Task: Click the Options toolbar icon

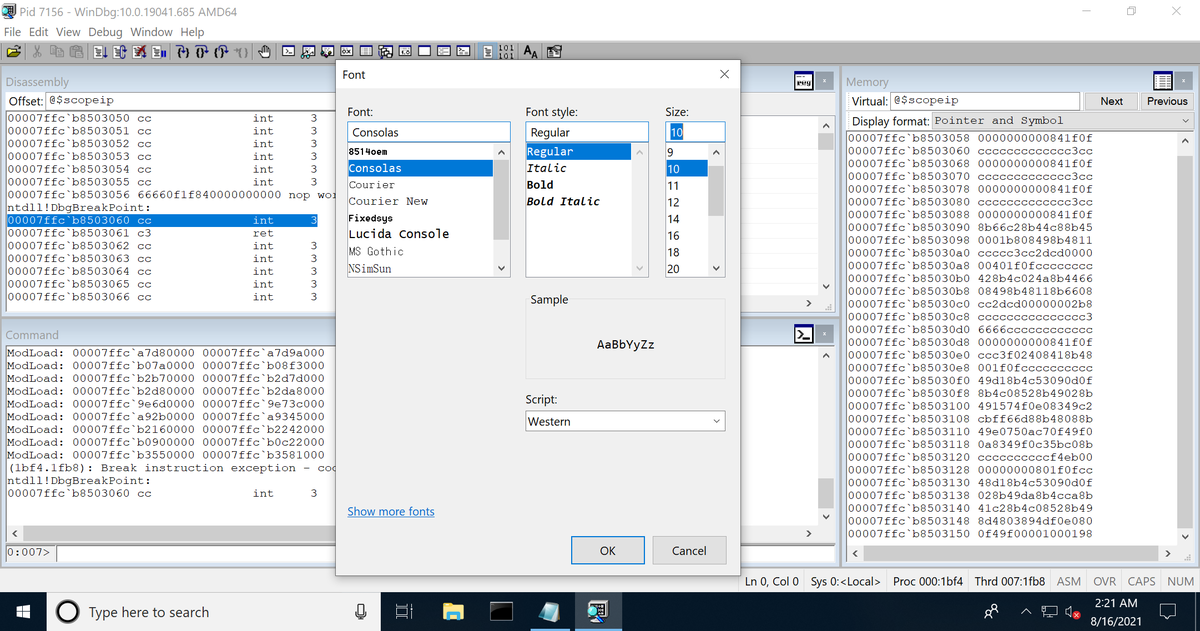Action: point(553,51)
